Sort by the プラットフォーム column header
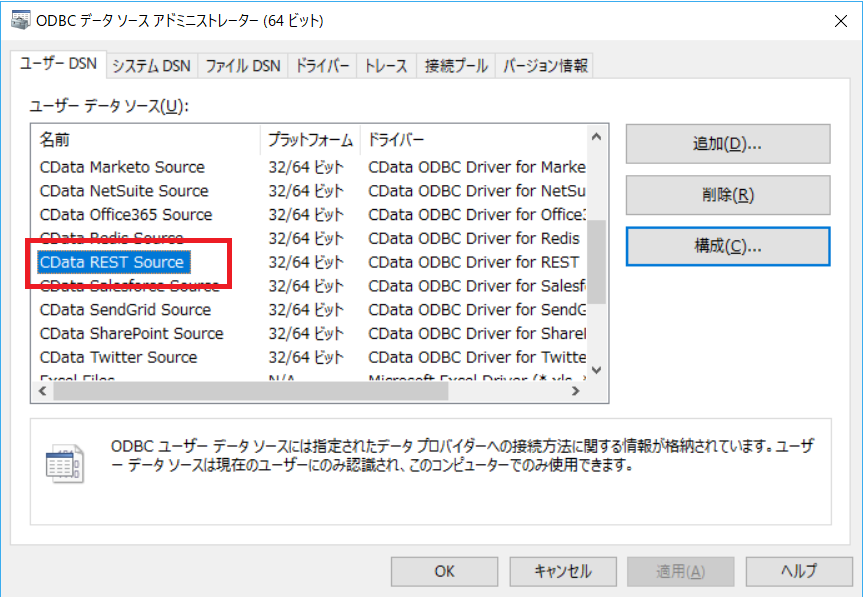Screen dimensions: 864x598 coord(310,140)
